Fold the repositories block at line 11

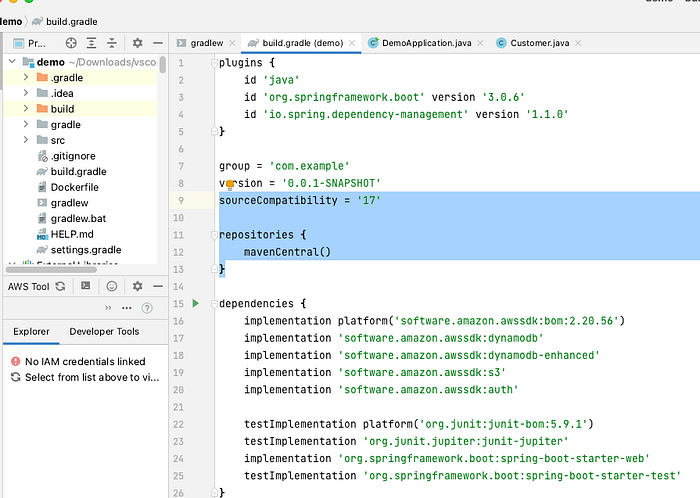(214, 235)
